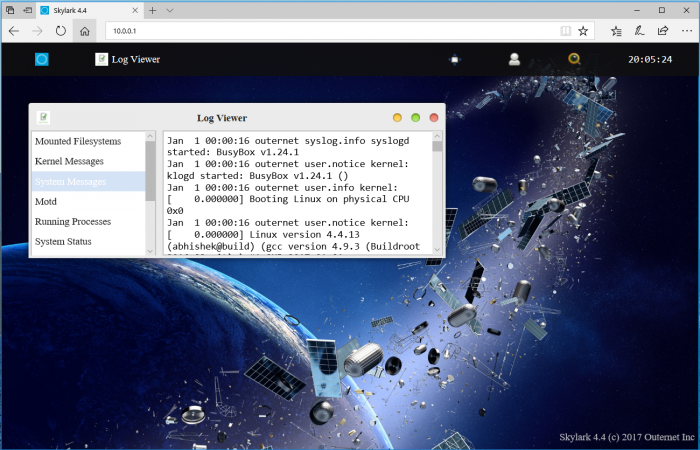Viewport: 700px width, 450px height.
Task: Click the log line 'klogd started: BusyBox v1.24.1 ()'
Action: [x=258, y=175]
